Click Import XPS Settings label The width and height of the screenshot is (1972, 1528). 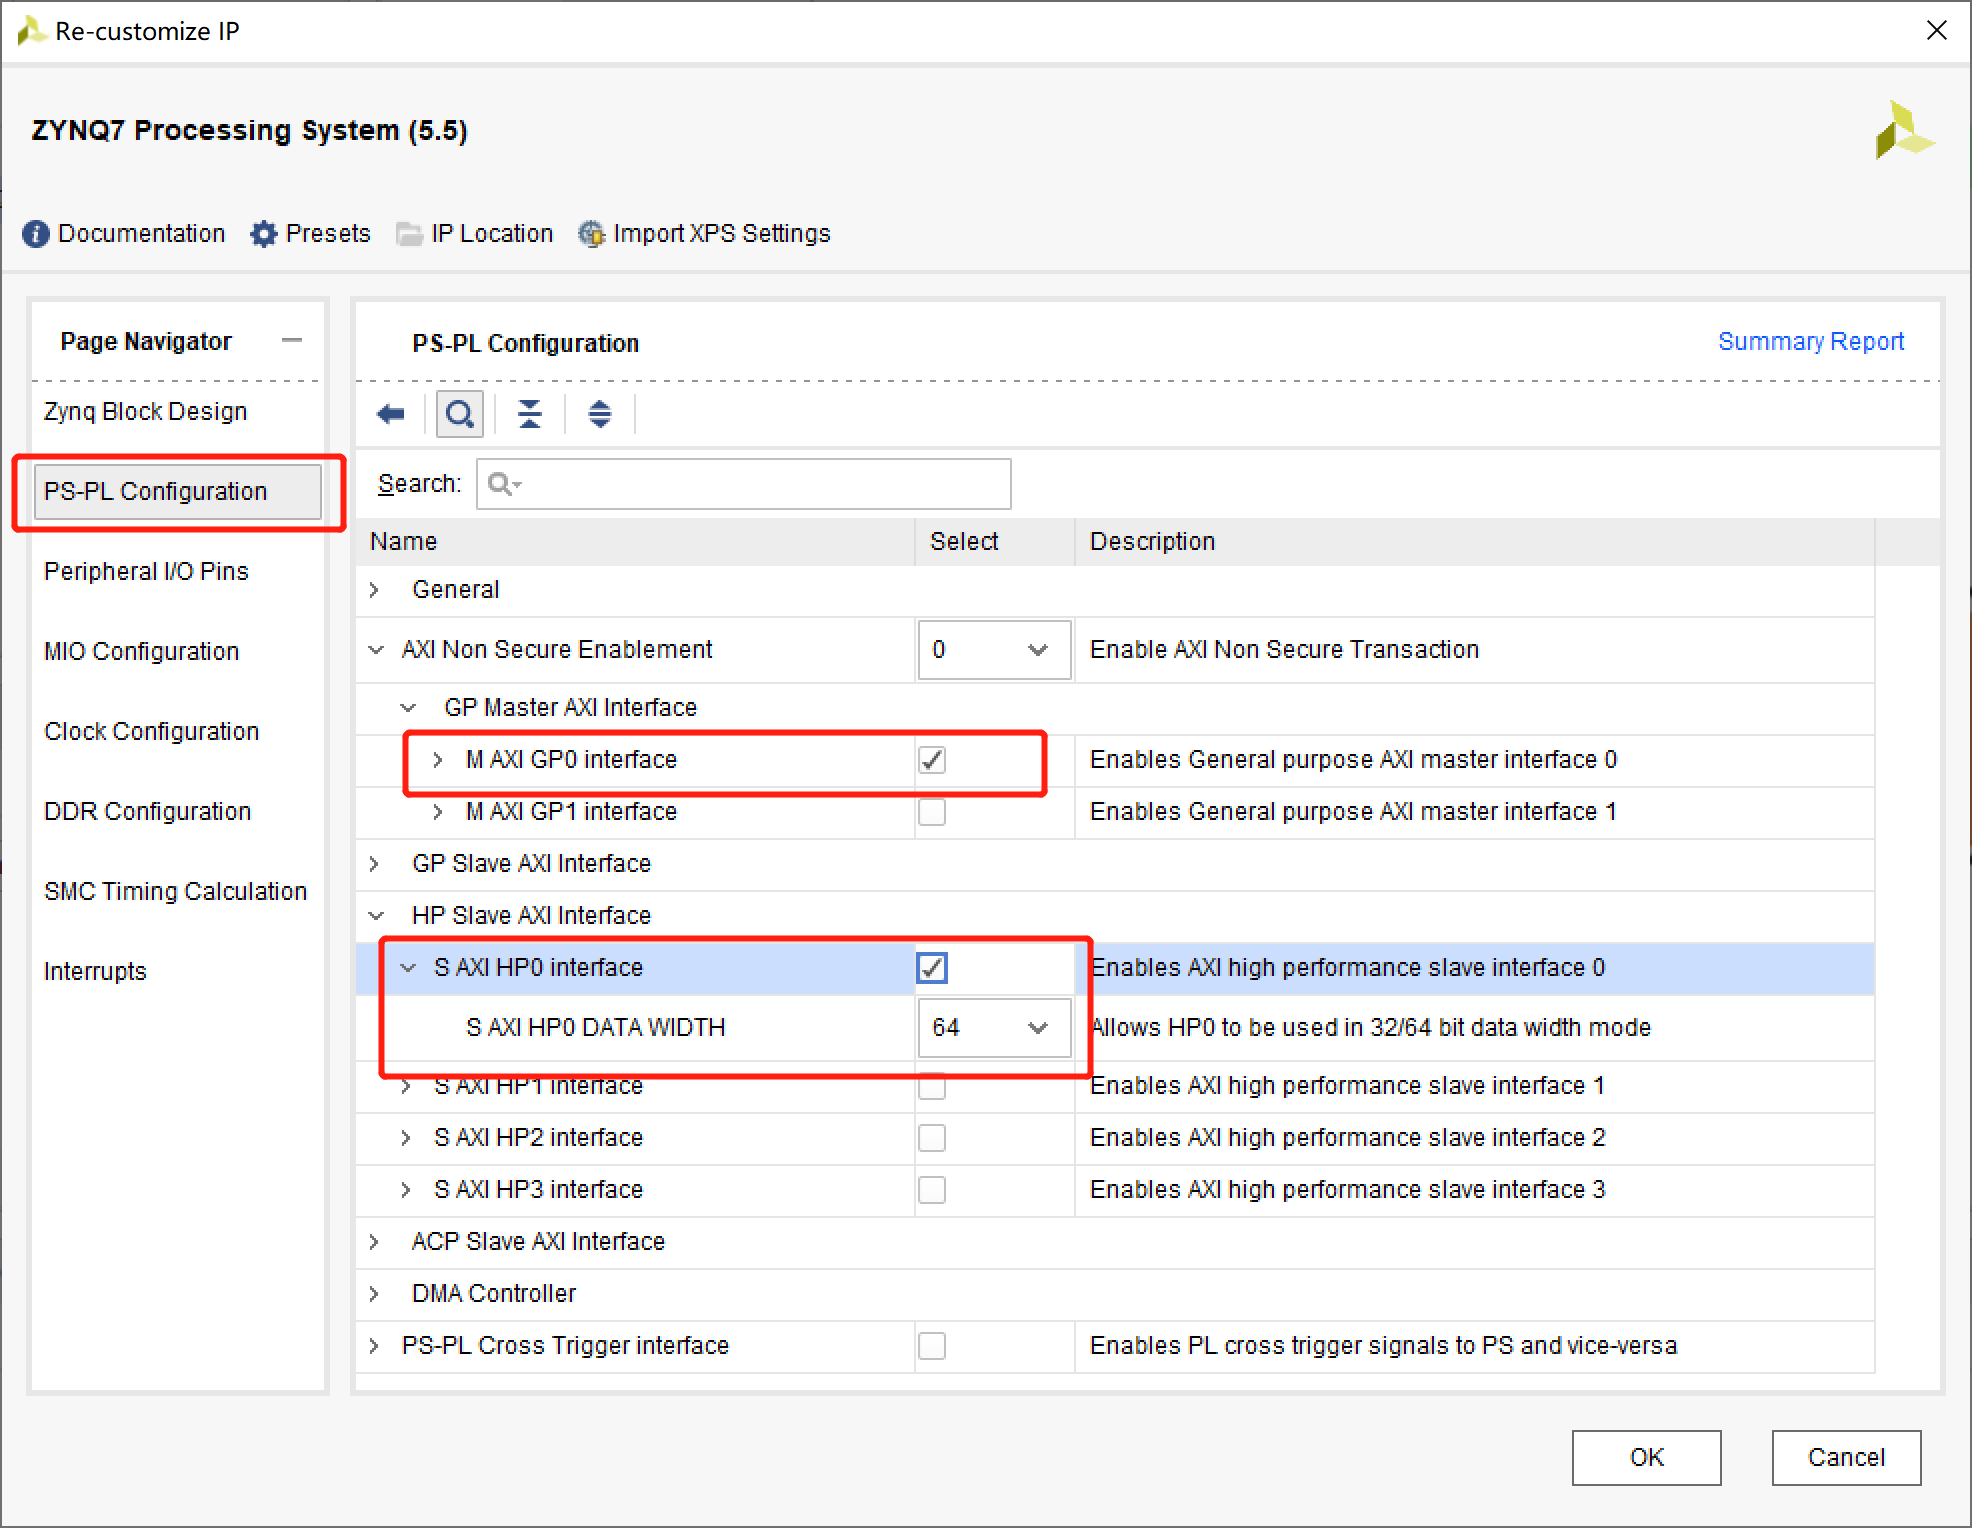point(722,234)
